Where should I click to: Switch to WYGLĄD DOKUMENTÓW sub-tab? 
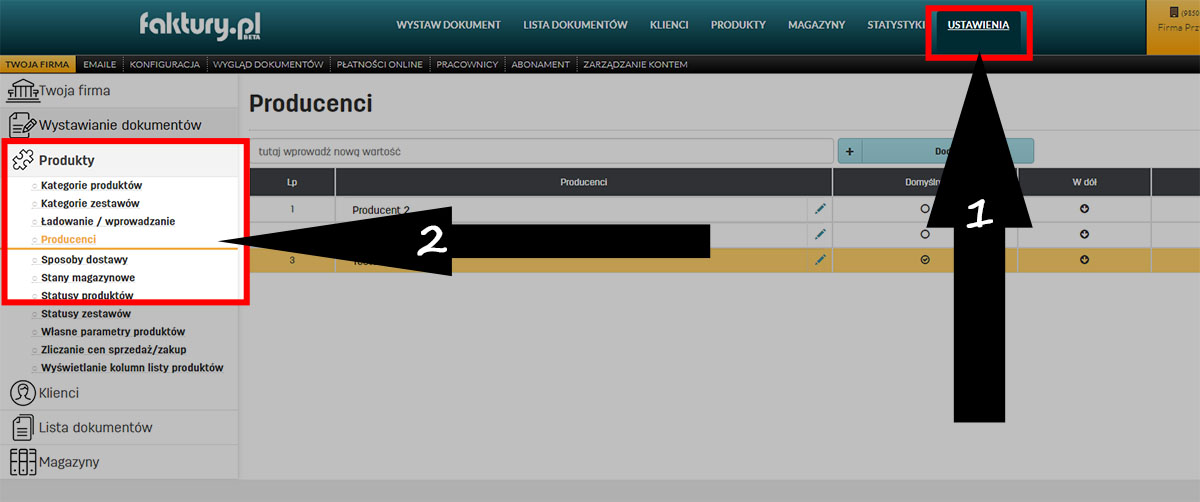[x=268, y=65]
